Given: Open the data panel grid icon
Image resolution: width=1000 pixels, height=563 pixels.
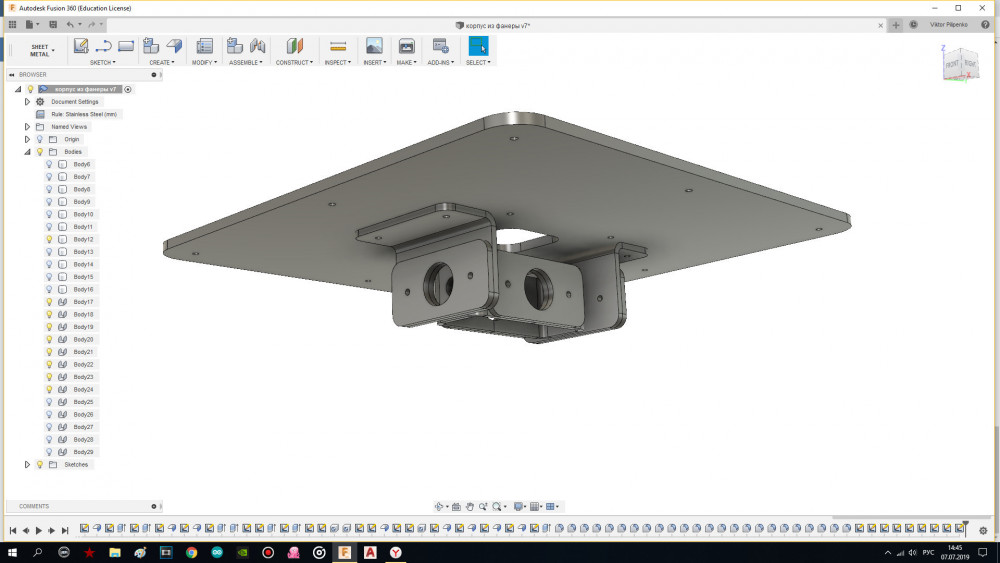Looking at the screenshot, I should click(x=12, y=25).
